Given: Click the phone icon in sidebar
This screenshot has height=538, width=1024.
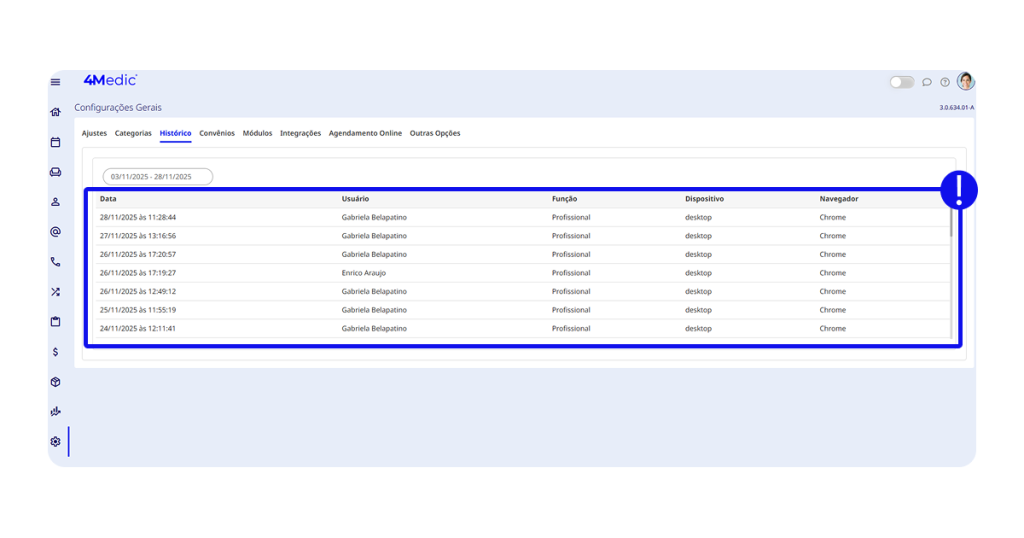Looking at the screenshot, I should coord(55,262).
